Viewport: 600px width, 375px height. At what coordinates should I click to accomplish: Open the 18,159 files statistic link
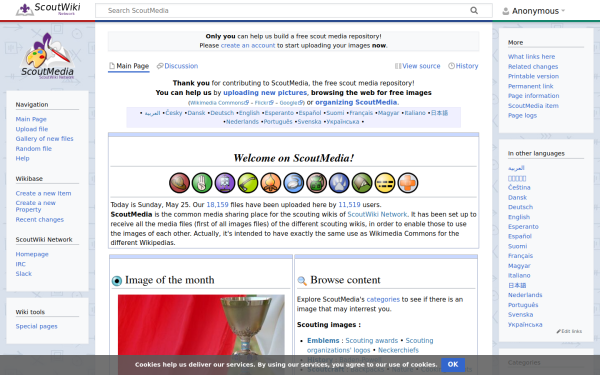click(x=217, y=205)
